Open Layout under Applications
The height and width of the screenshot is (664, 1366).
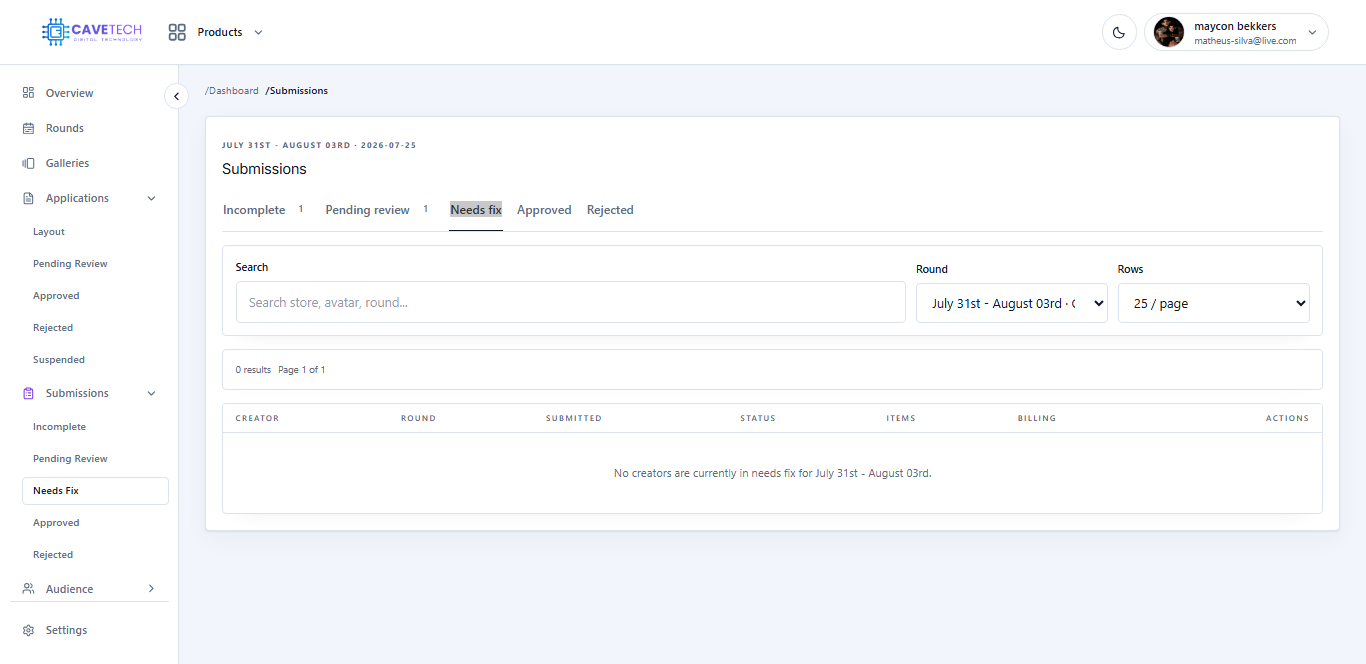[49, 232]
